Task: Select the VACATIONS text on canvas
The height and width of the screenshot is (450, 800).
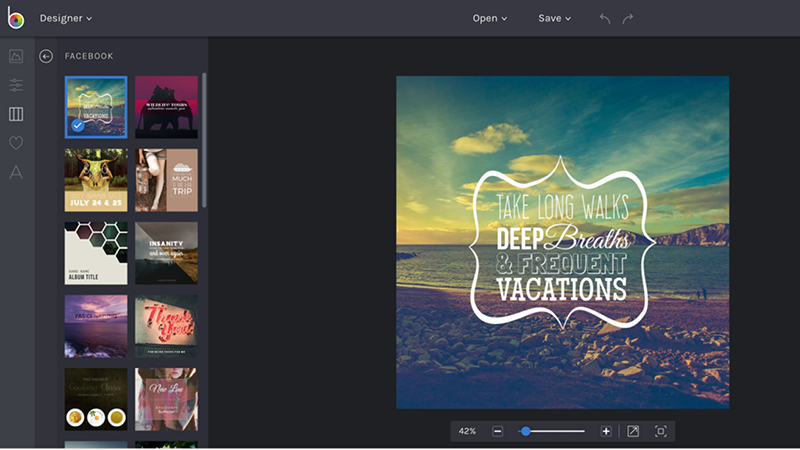Action: pos(562,289)
